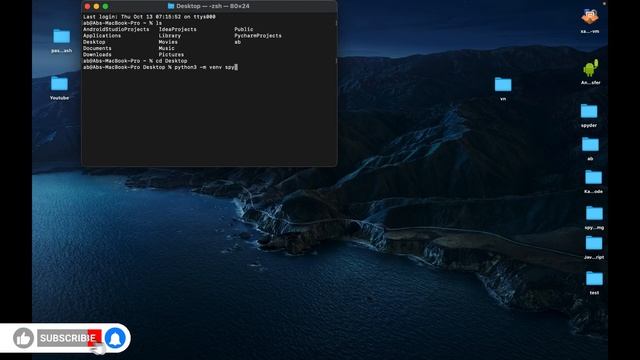The height and width of the screenshot is (360, 640).
Task: Click the 'python3 -m venv spy' command
Action: [204, 67]
